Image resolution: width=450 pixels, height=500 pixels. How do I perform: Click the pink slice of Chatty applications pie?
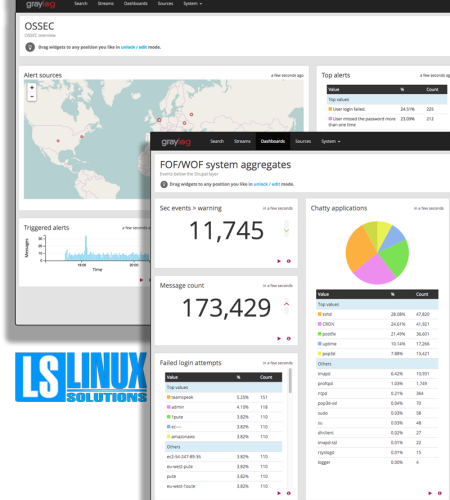click(x=375, y=271)
